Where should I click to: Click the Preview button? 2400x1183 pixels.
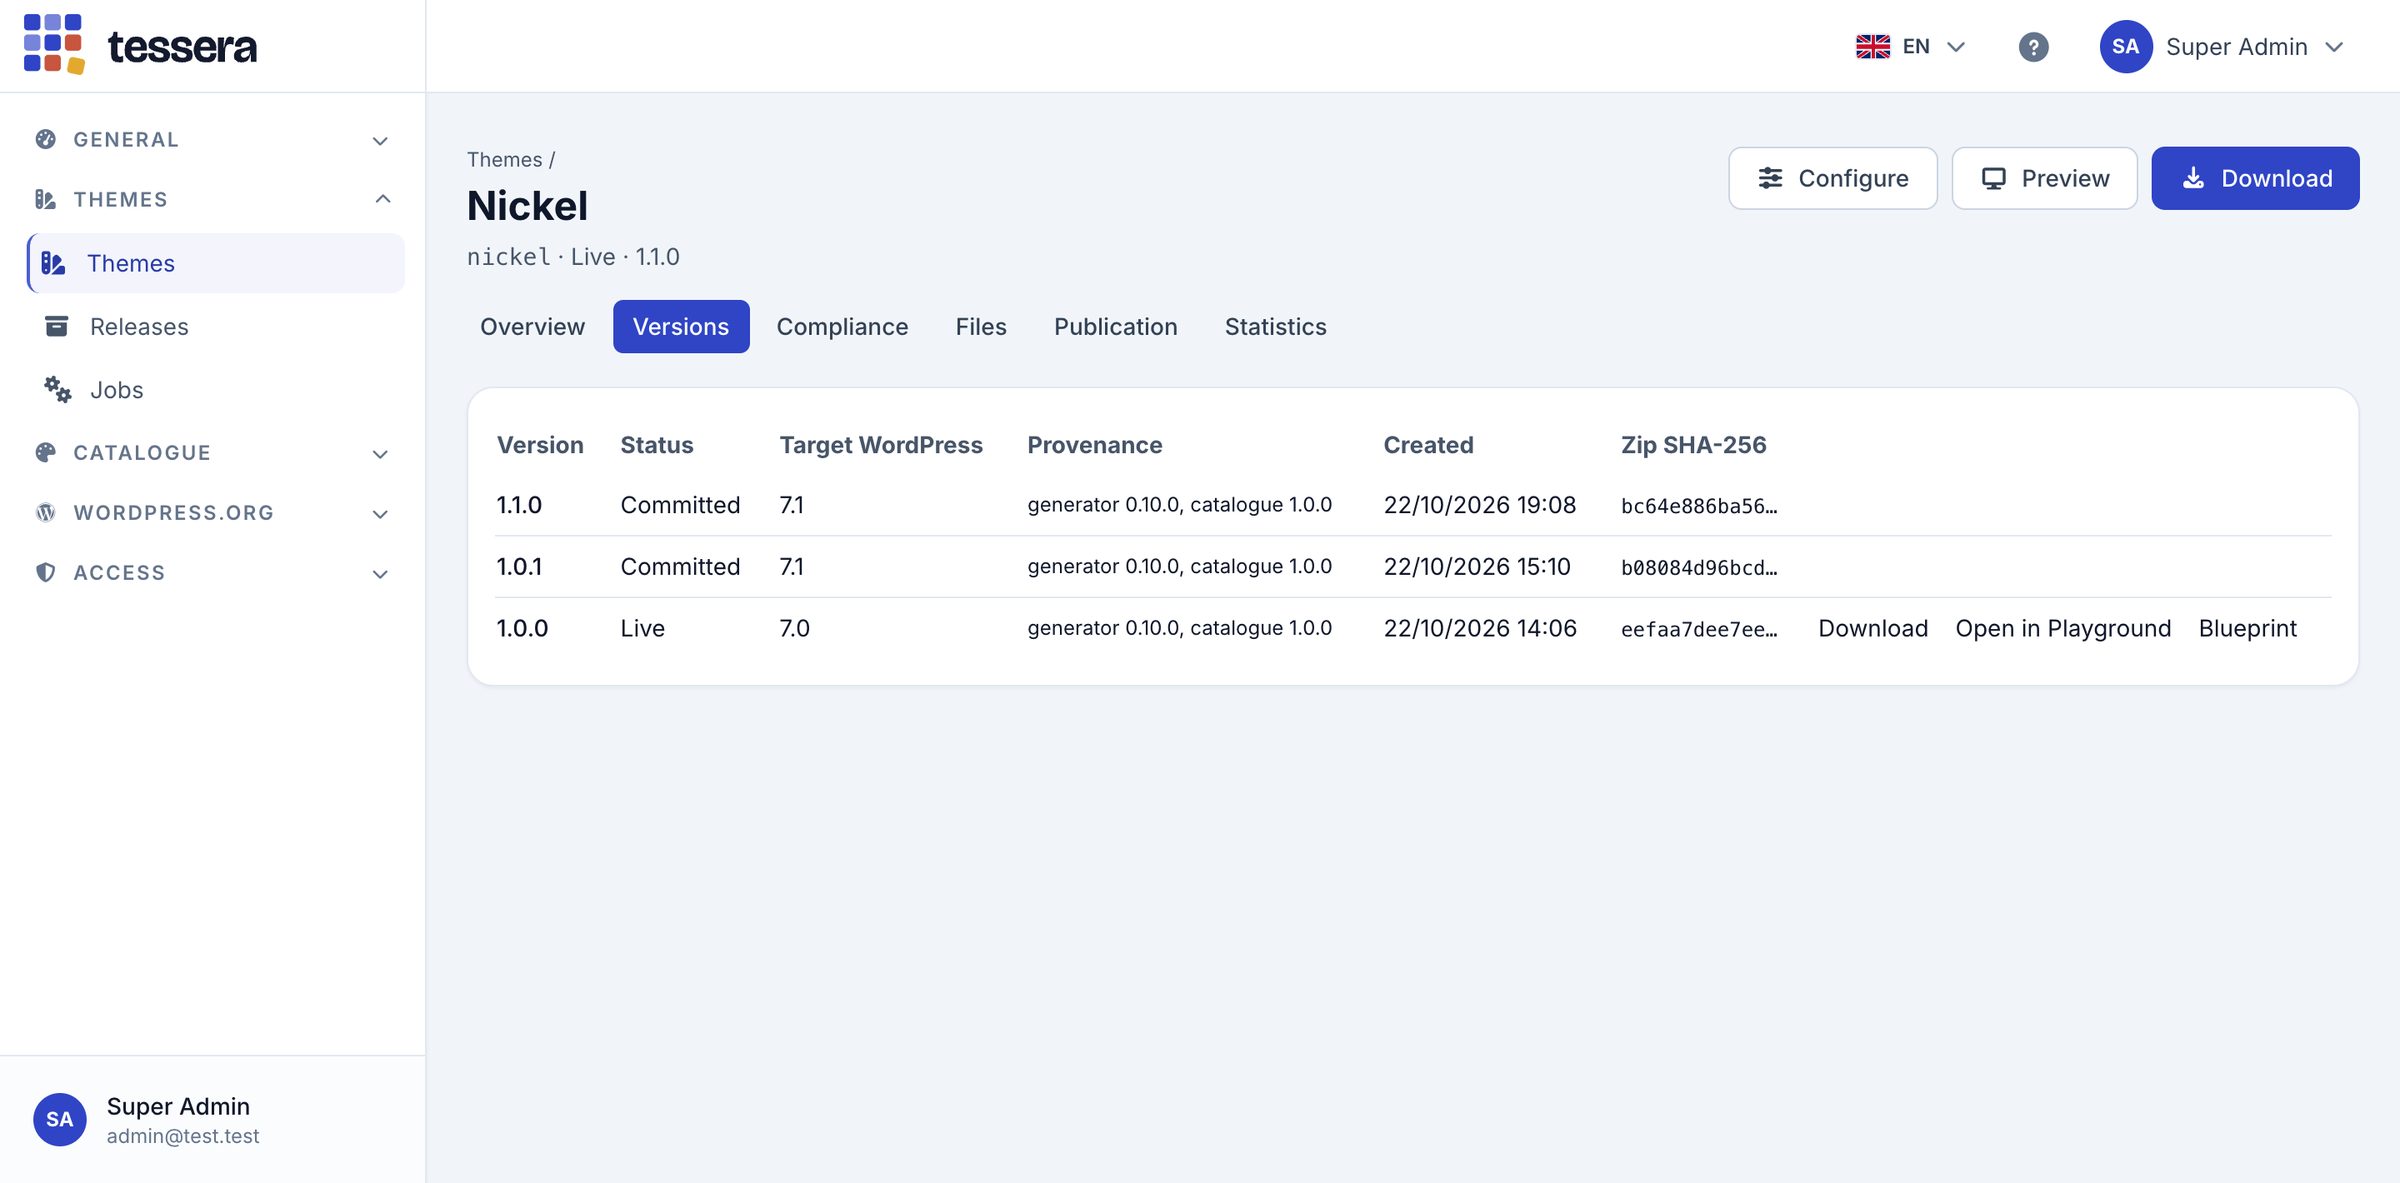[x=2045, y=178]
